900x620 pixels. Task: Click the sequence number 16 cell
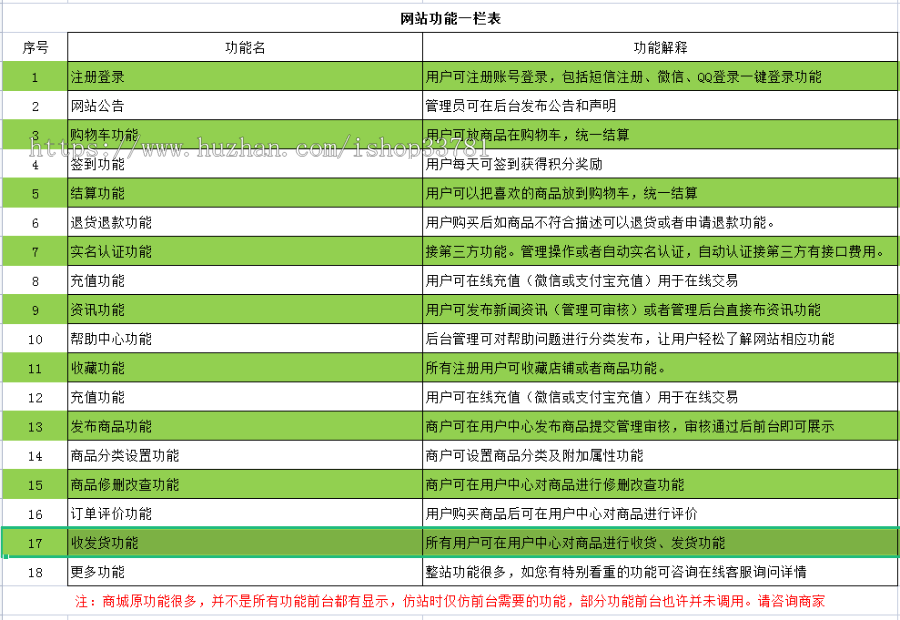pyautogui.click(x=35, y=514)
